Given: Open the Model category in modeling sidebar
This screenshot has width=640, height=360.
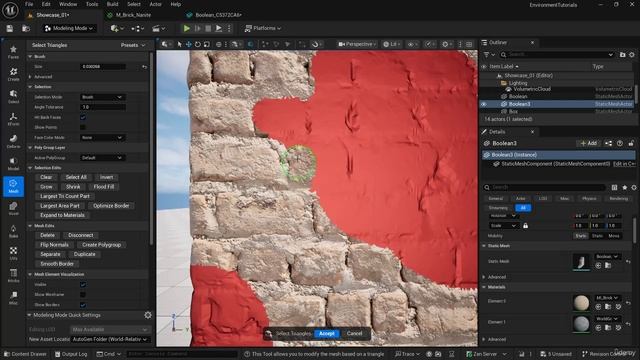Looking at the screenshot, I should (x=13, y=164).
